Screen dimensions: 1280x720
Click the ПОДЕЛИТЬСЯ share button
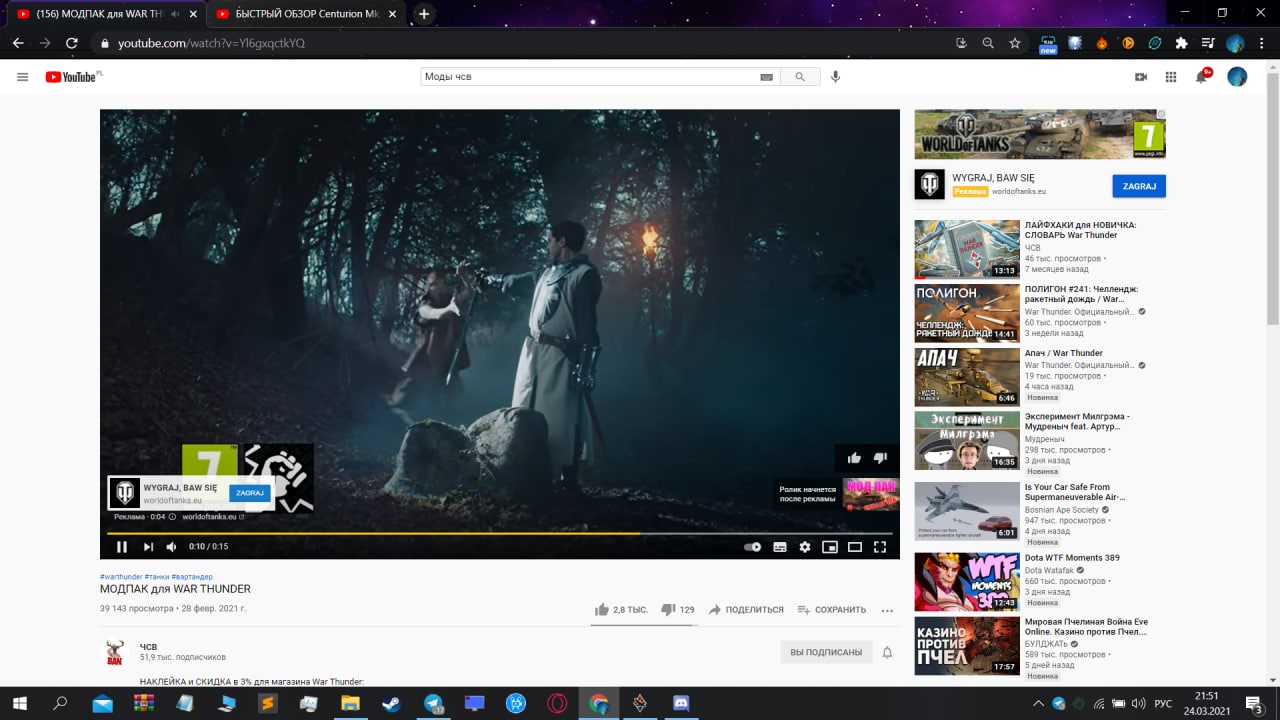point(746,609)
